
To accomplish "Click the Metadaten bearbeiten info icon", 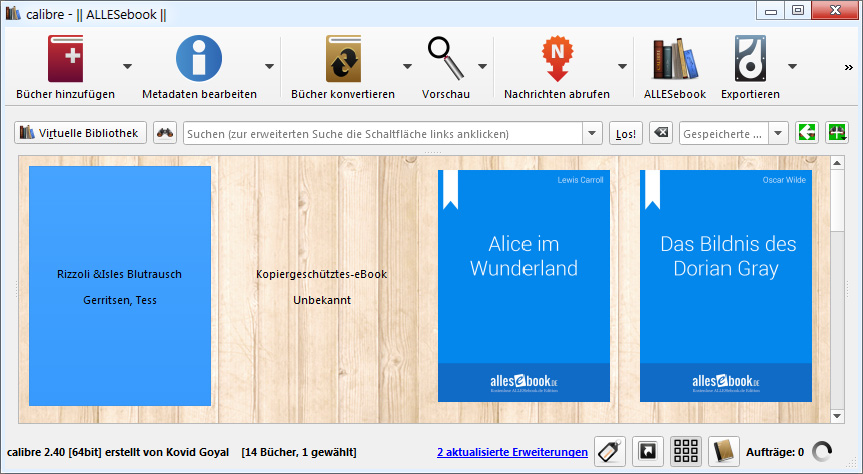I will [x=199, y=58].
